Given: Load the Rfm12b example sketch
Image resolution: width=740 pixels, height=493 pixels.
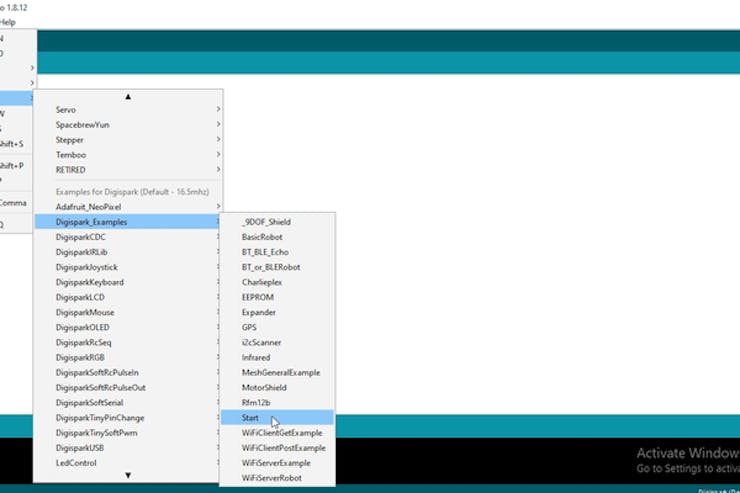Looking at the screenshot, I should coord(278,403).
